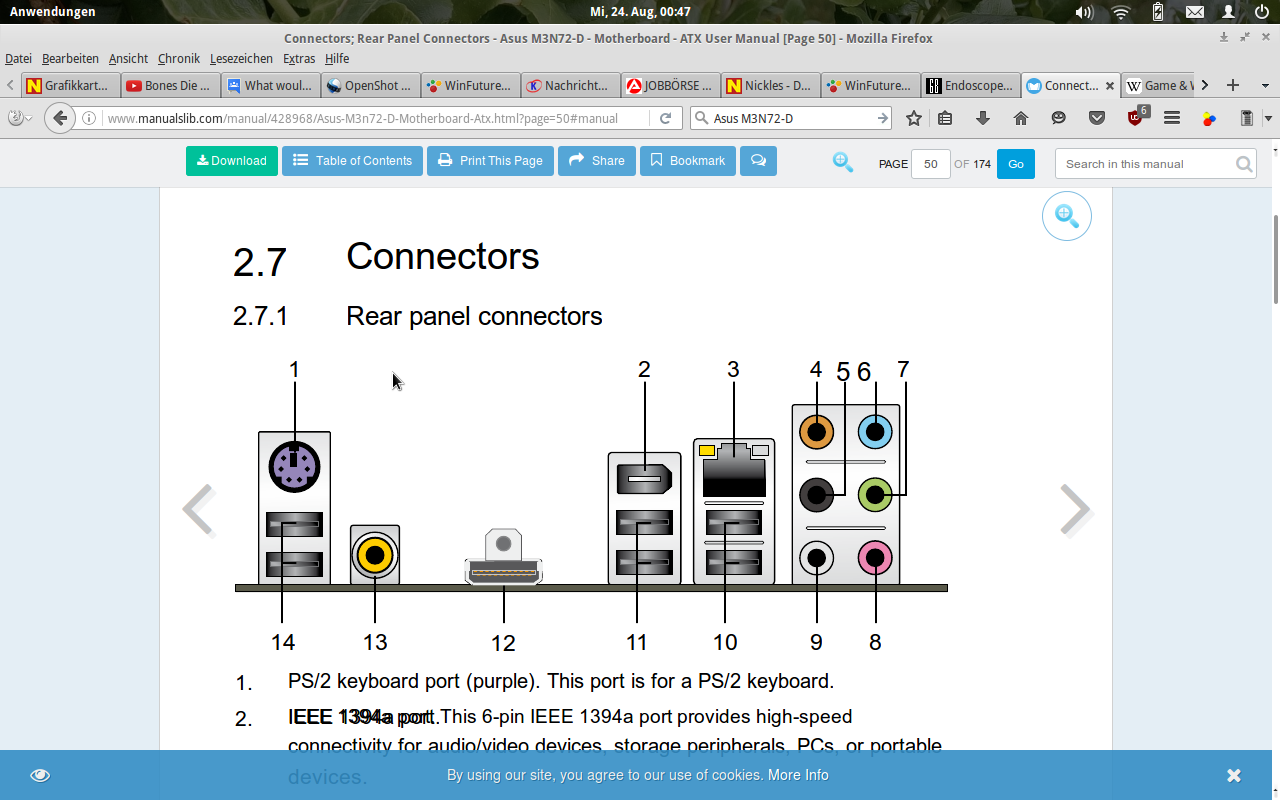Viewport: 1280px width, 800px height.
Task: Open the Ansicht menu
Action: pyautogui.click(x=128, y=59)
